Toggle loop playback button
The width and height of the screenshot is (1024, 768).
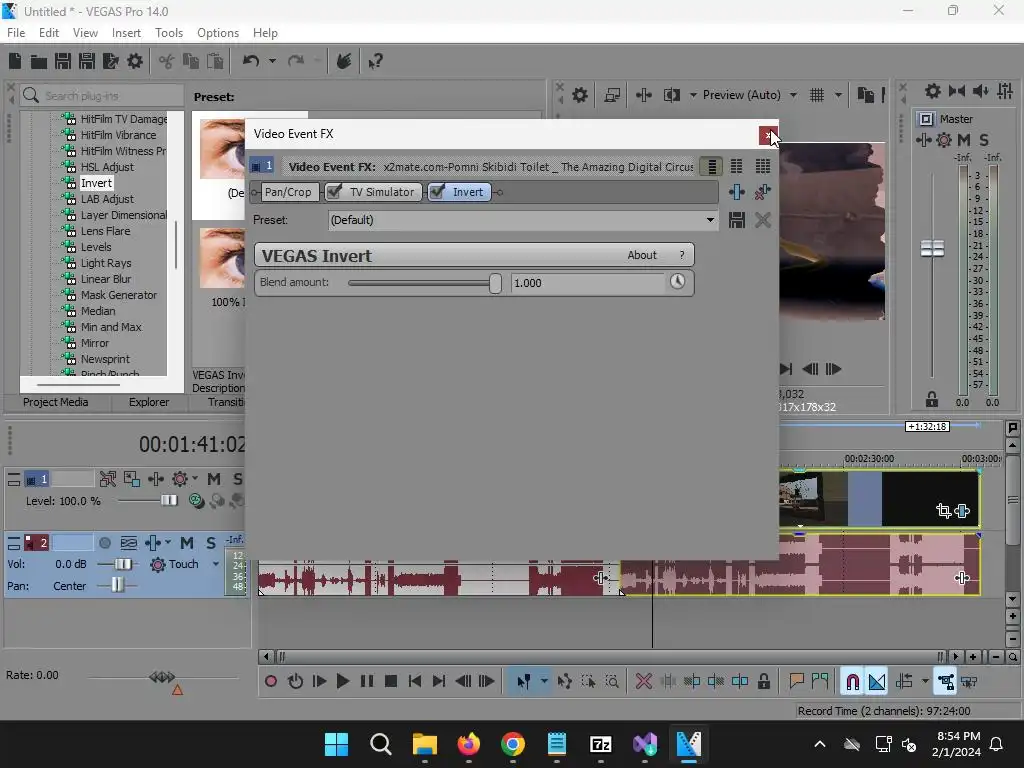[x=295, y=682]
